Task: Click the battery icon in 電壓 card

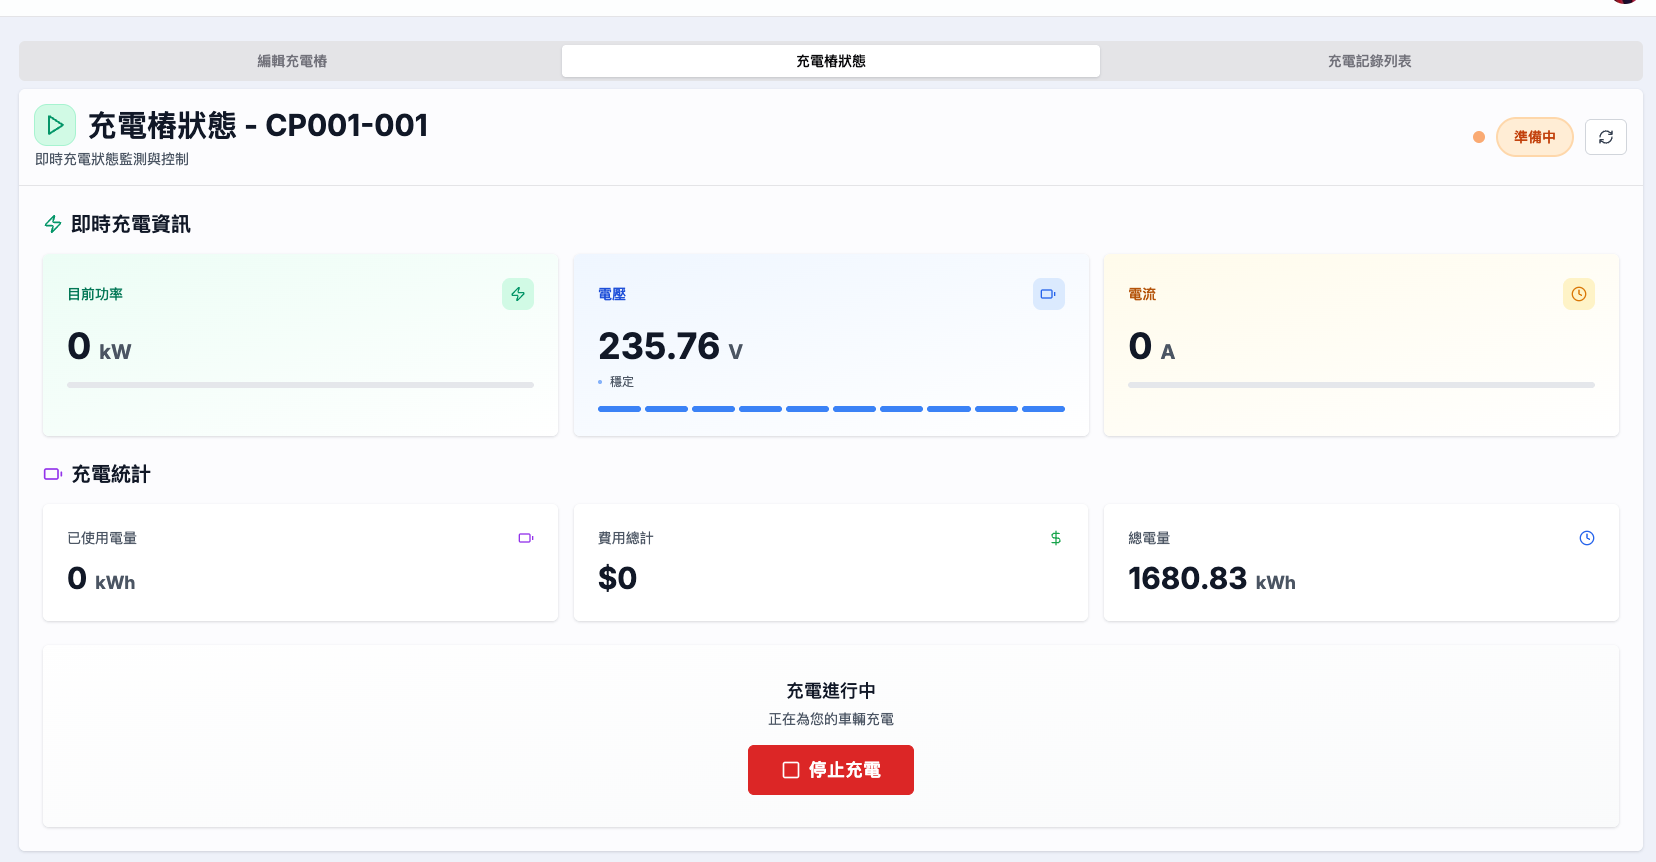Action: (x=1048, y=294)
